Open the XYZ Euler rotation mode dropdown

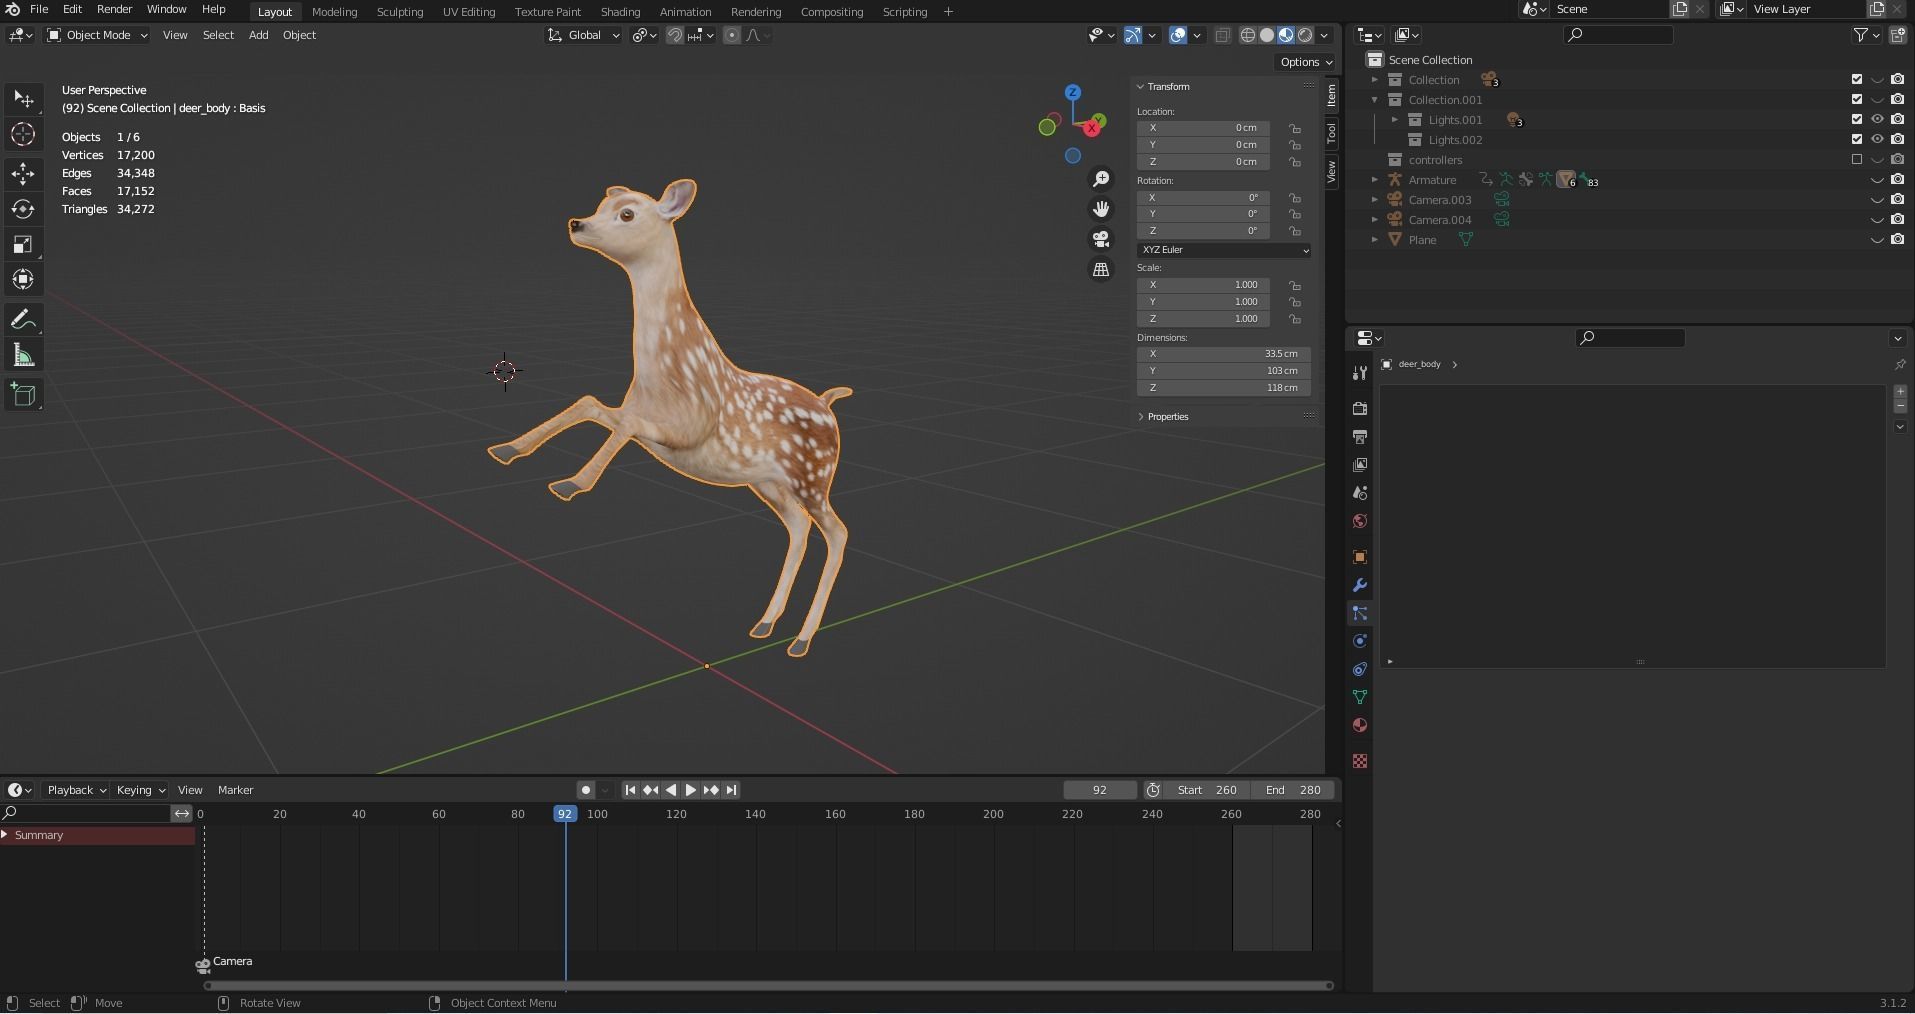point(1223,250)
